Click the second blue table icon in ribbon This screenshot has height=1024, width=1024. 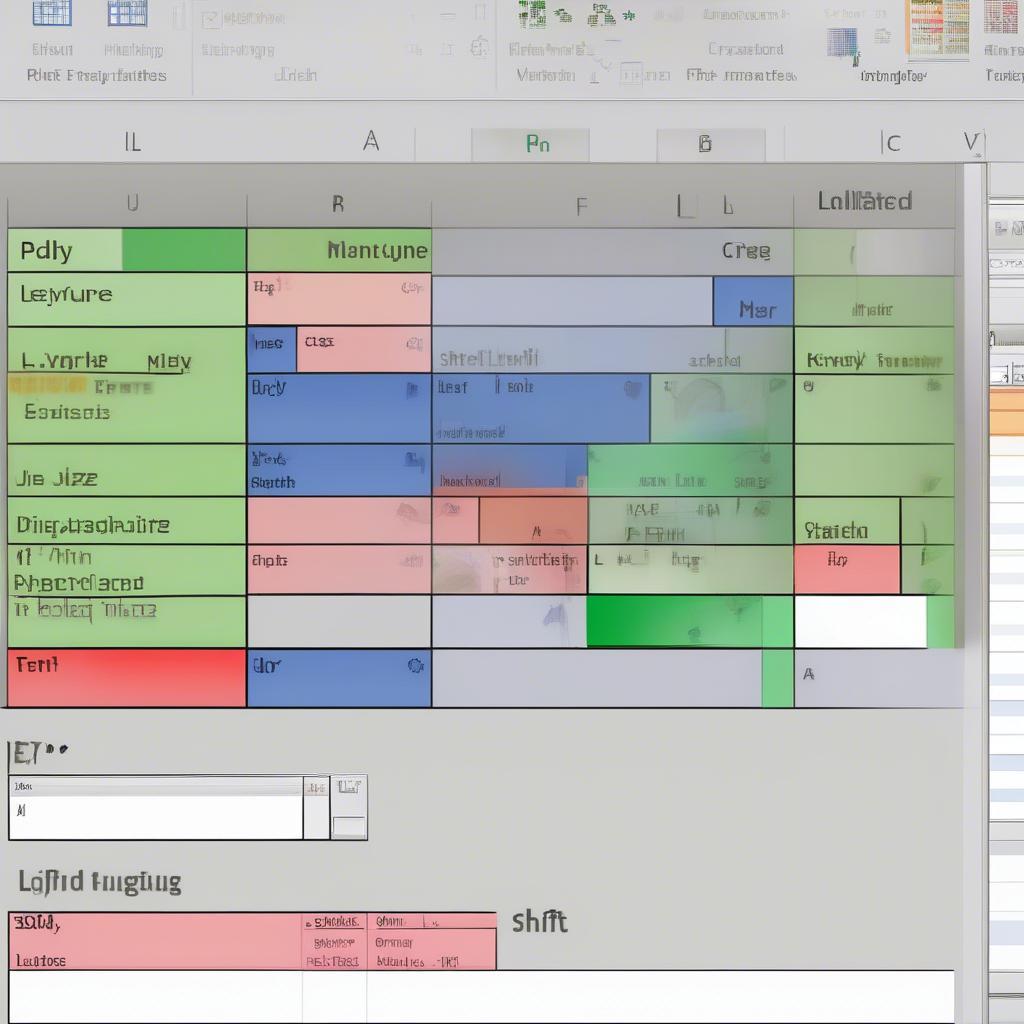tap(127, 13)
